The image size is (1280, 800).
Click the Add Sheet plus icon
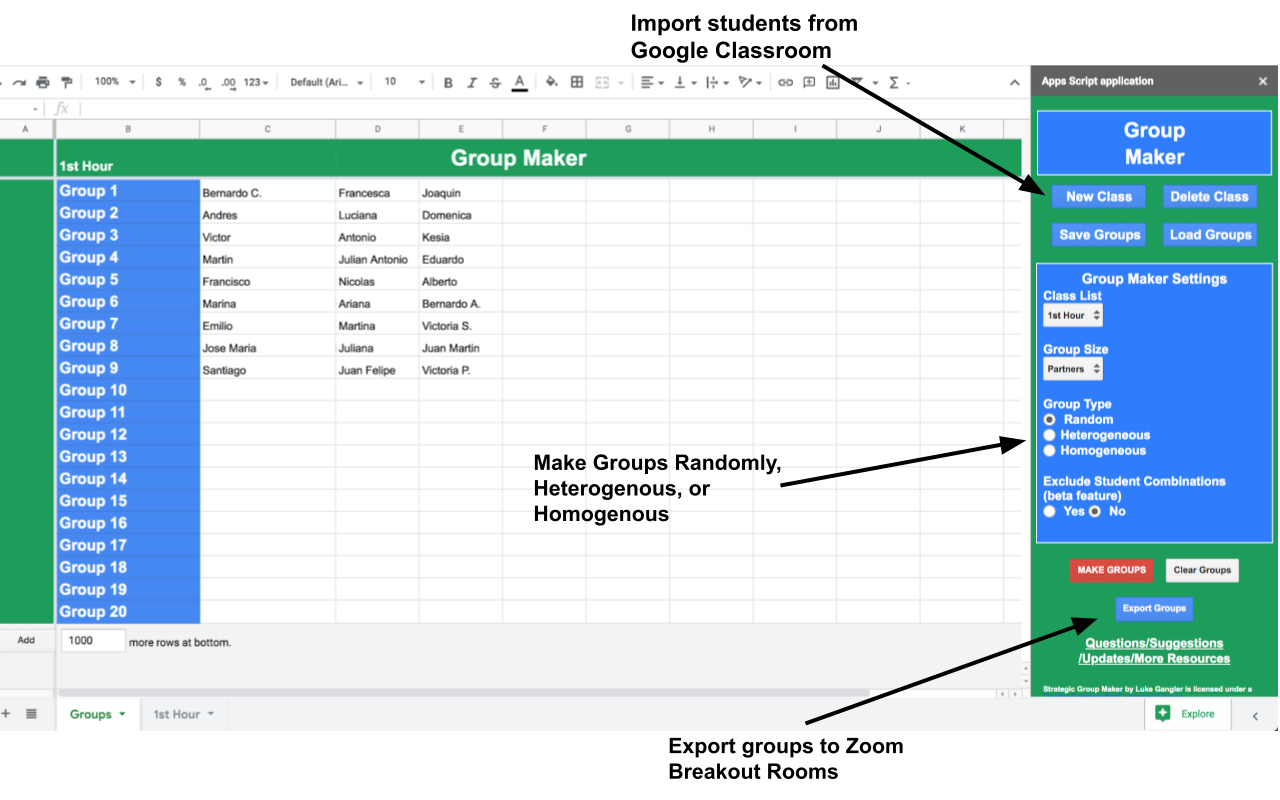pos(6,714)
